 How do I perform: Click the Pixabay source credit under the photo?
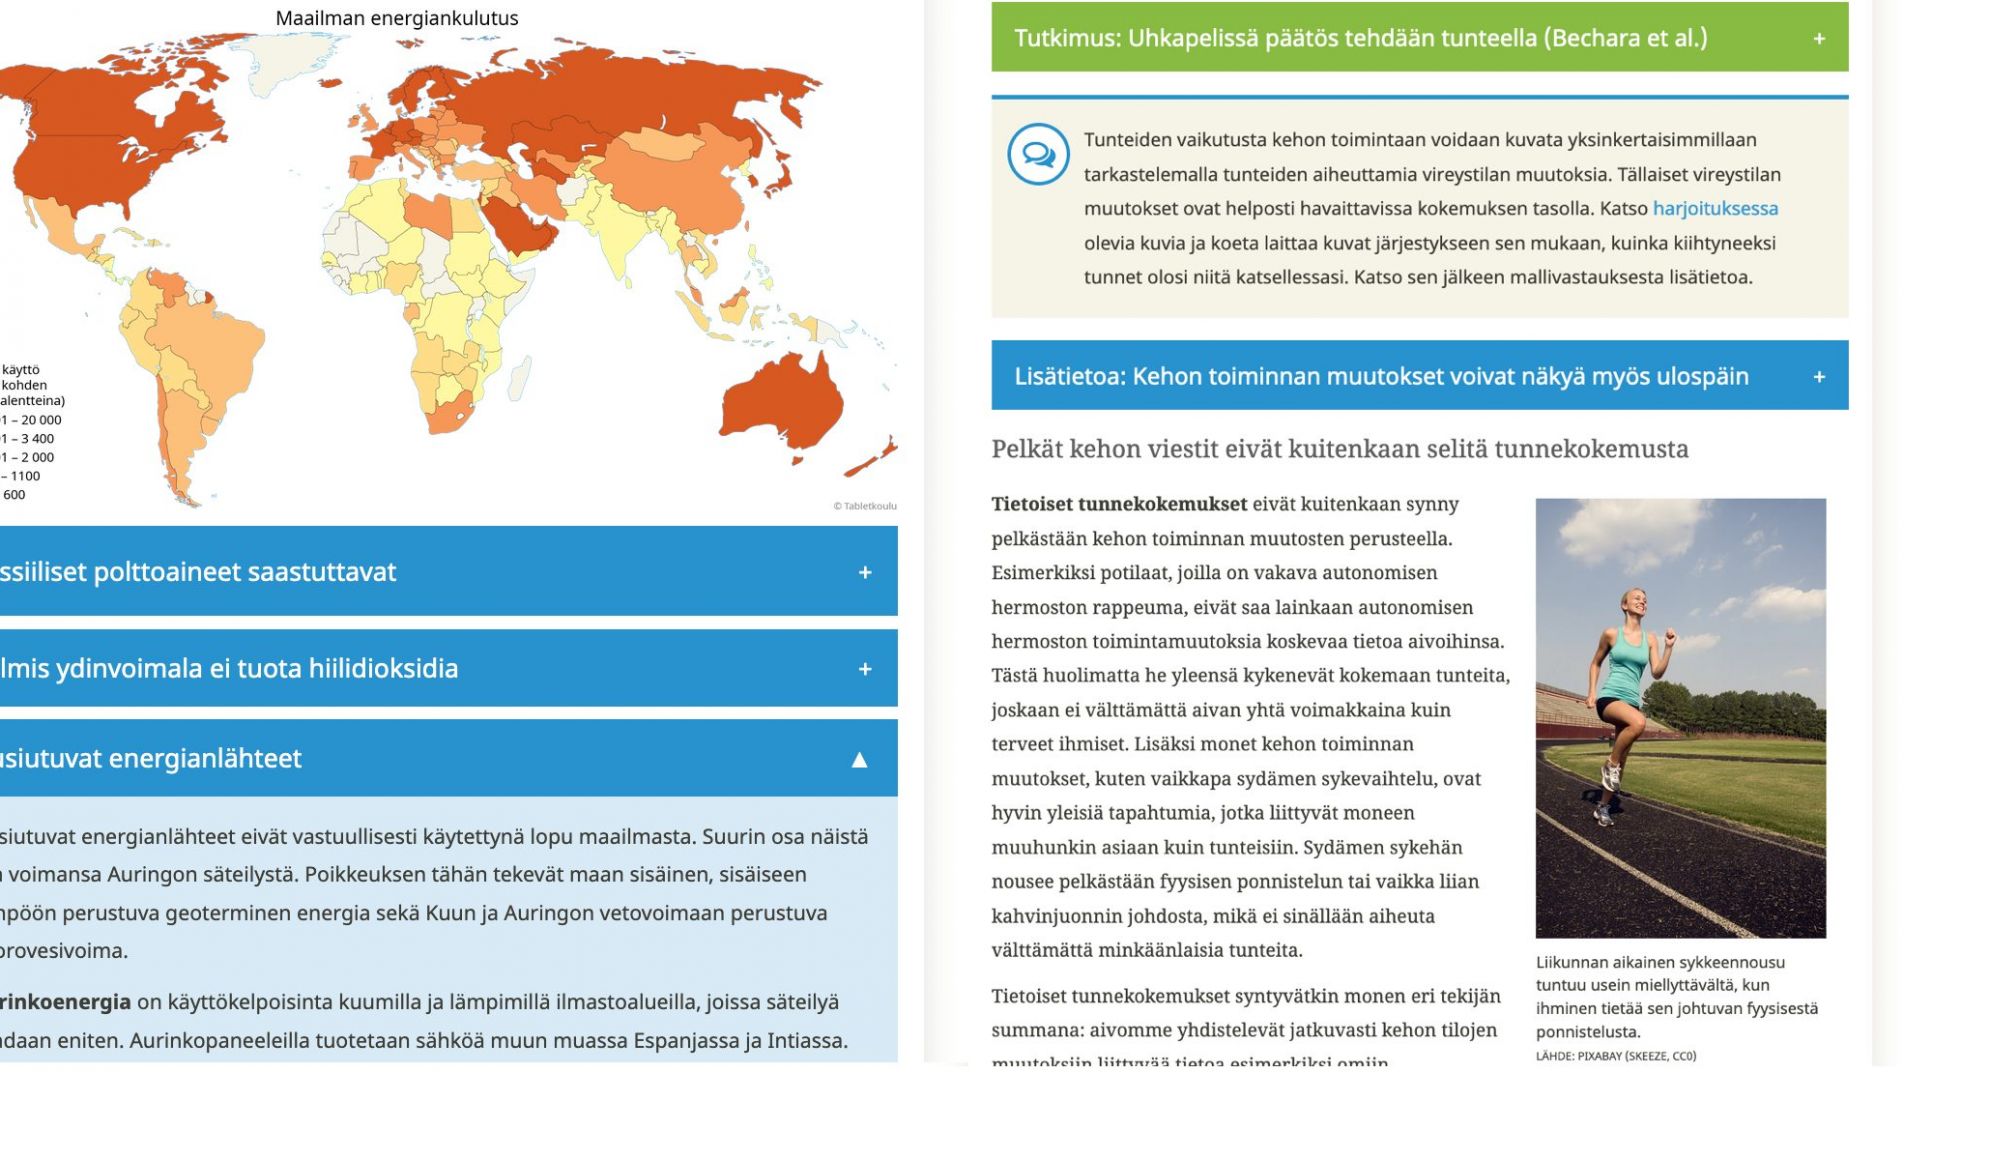(x=1615, y=1055)
